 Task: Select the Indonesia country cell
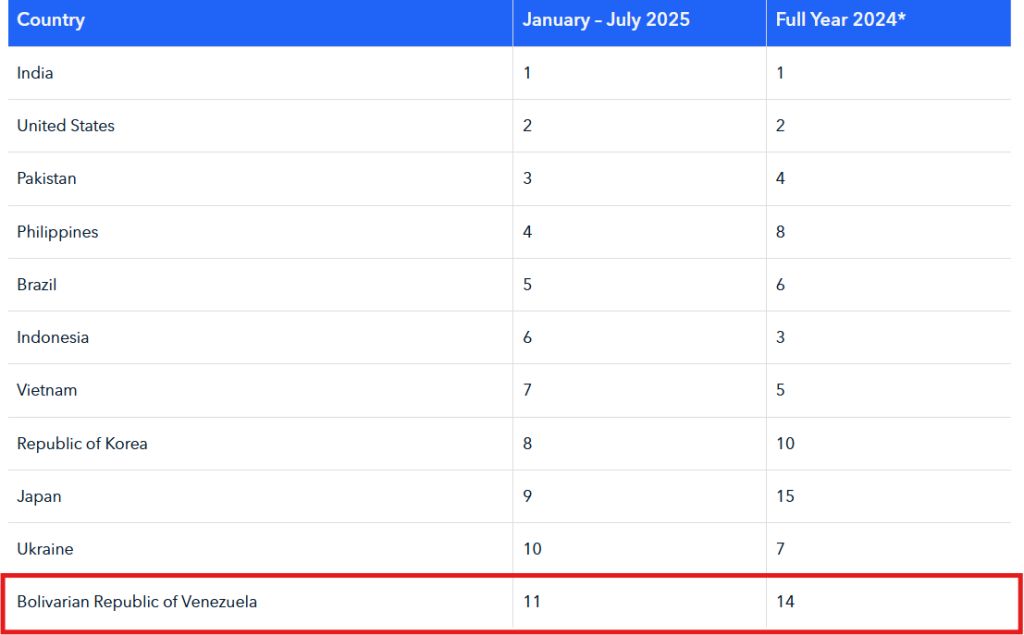[x=53, y=338]
